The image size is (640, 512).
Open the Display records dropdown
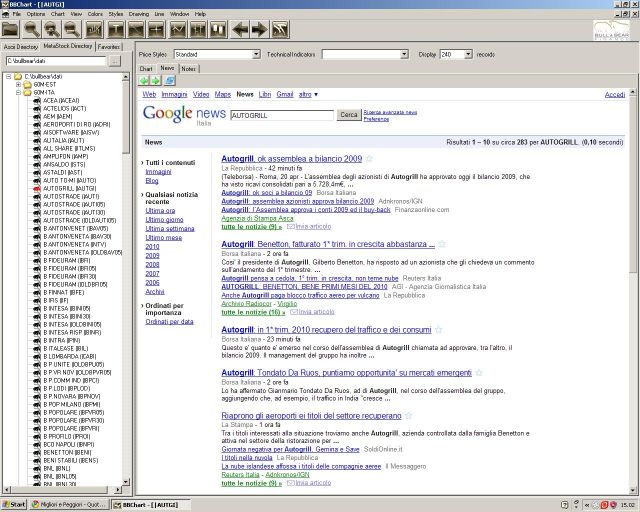coord(469,54)
